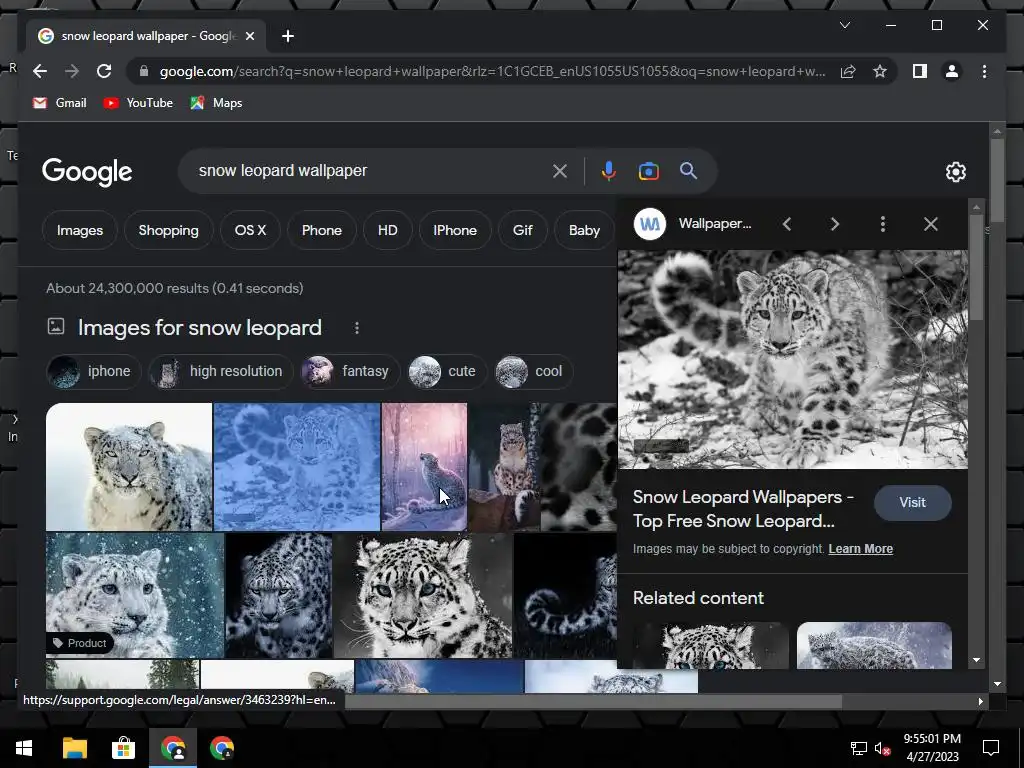
Task: Click horizontal scrollbar right arrow
Action: click(x=980, y=701)
